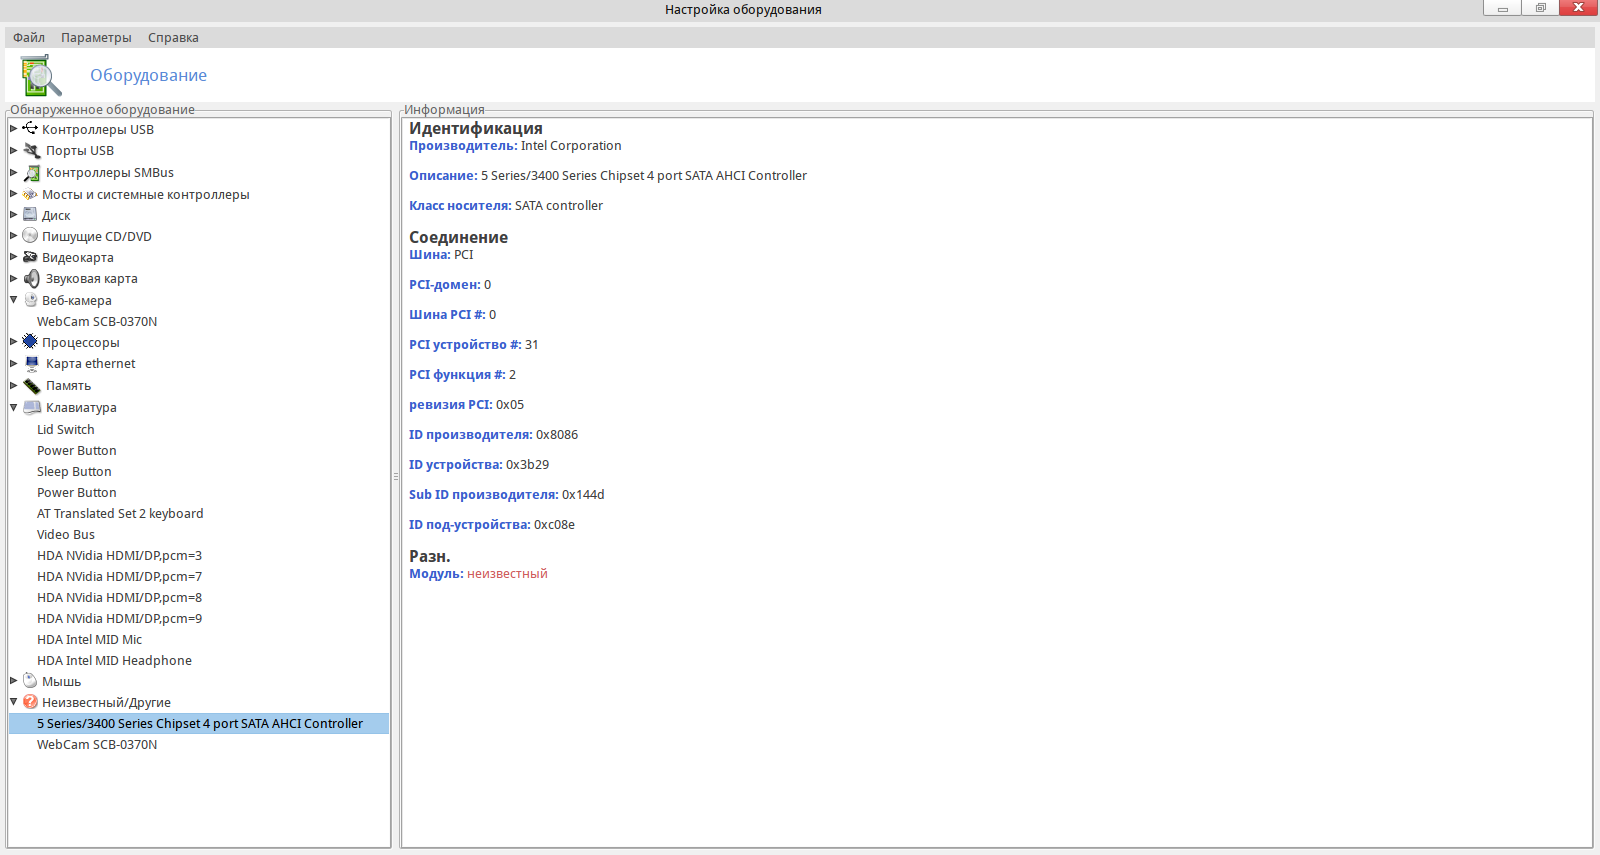Select WebCam SCB-0370N under Веб-камера
1600x855 pixels.
97,321
